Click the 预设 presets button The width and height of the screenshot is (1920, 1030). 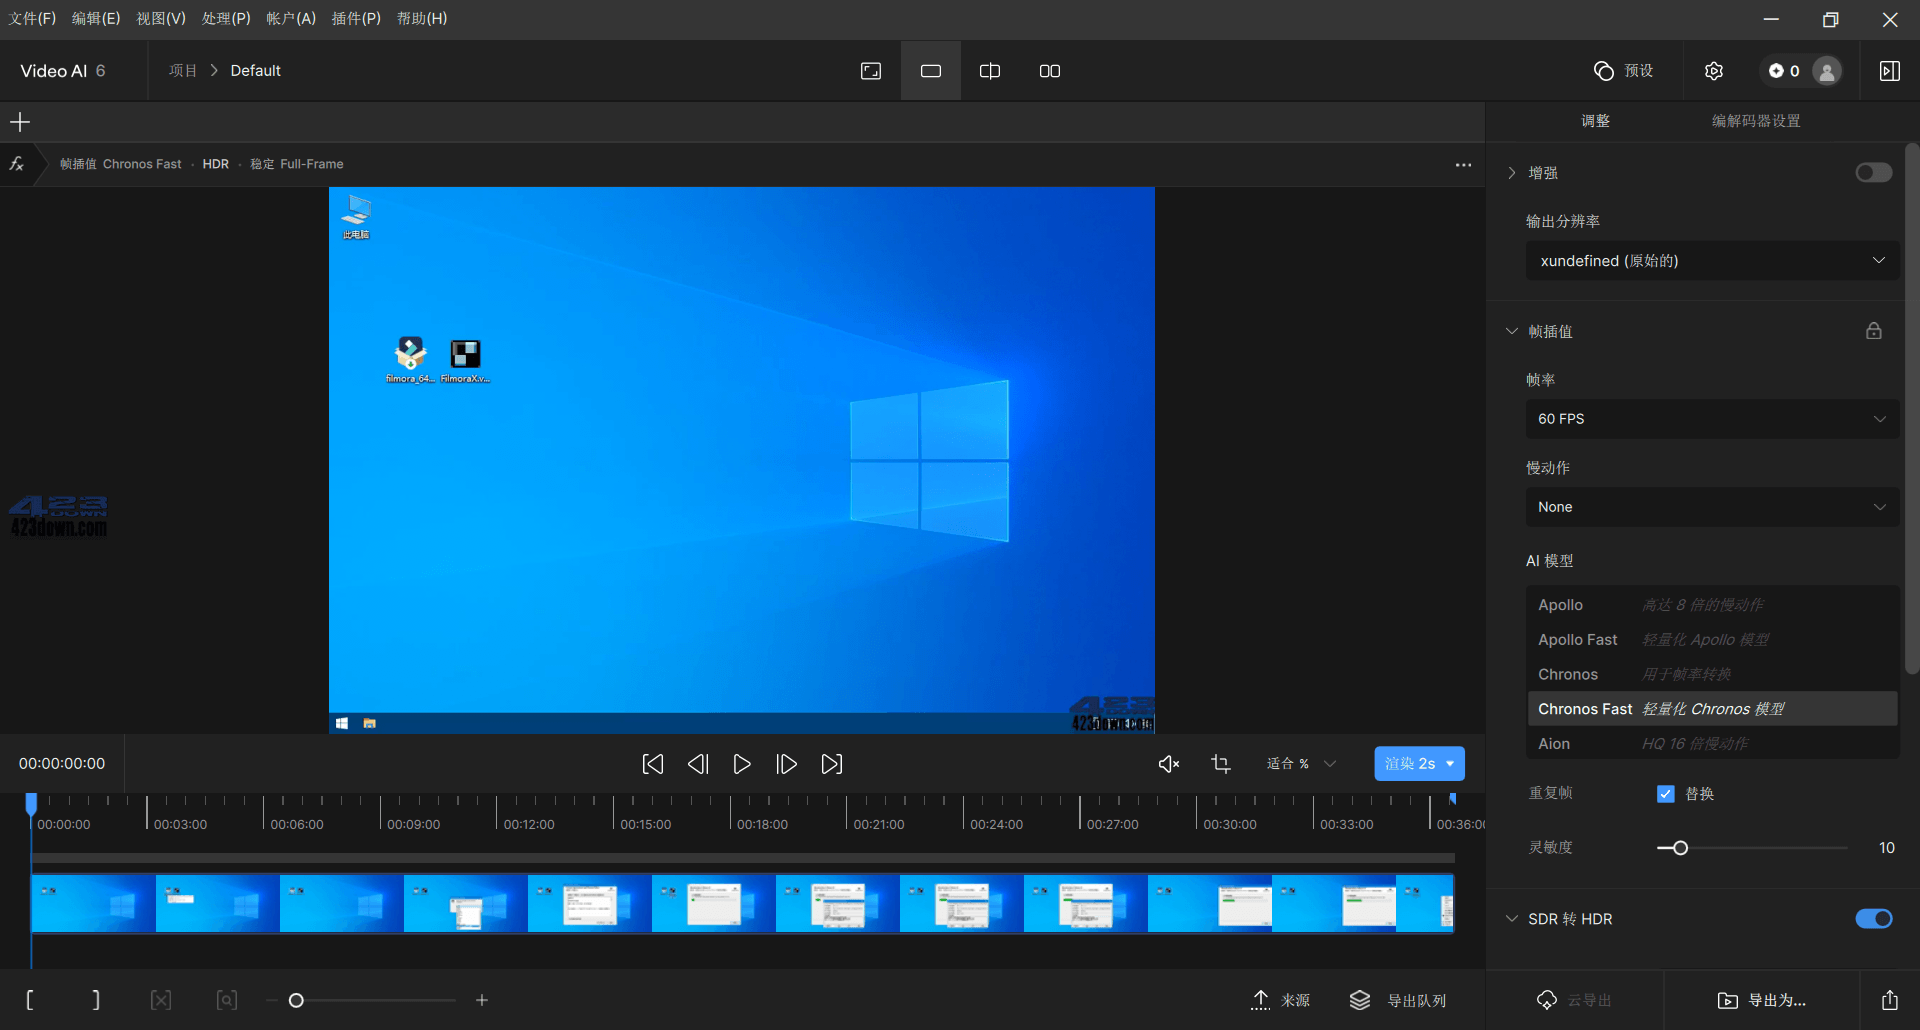point(1623,71)
